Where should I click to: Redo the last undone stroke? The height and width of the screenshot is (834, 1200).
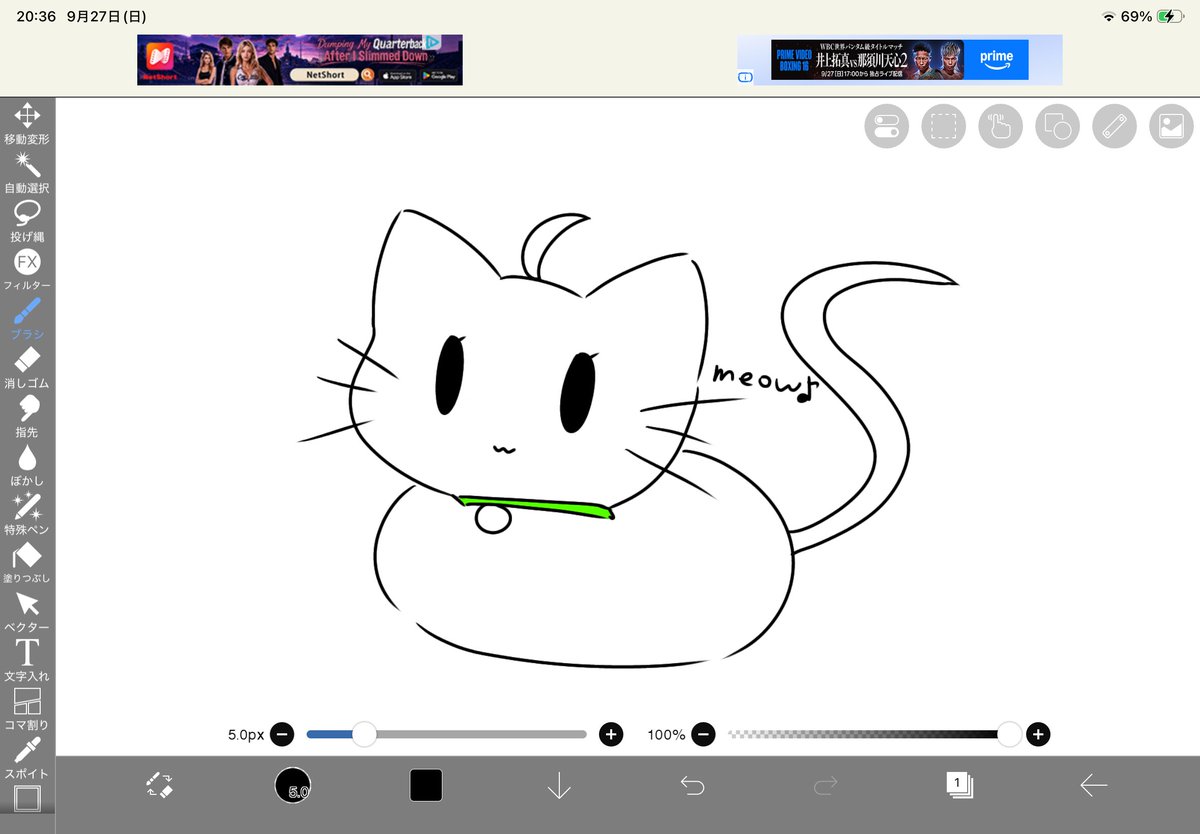tap(825, 786)
